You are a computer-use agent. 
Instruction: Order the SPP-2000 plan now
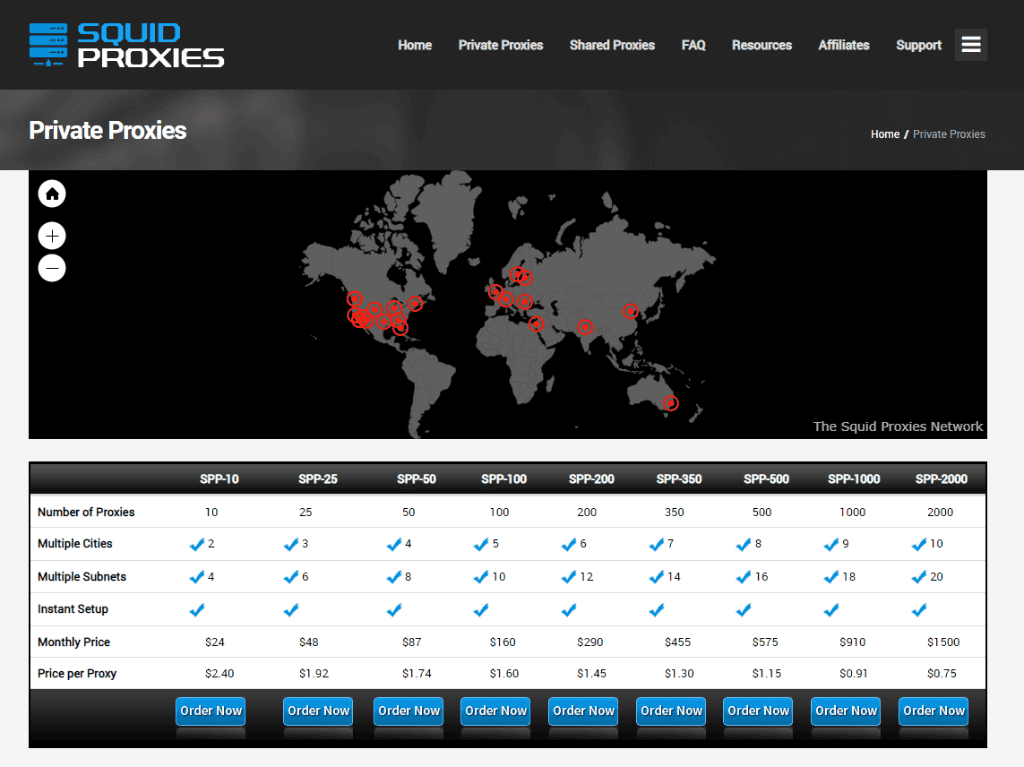tap(934, 711)
